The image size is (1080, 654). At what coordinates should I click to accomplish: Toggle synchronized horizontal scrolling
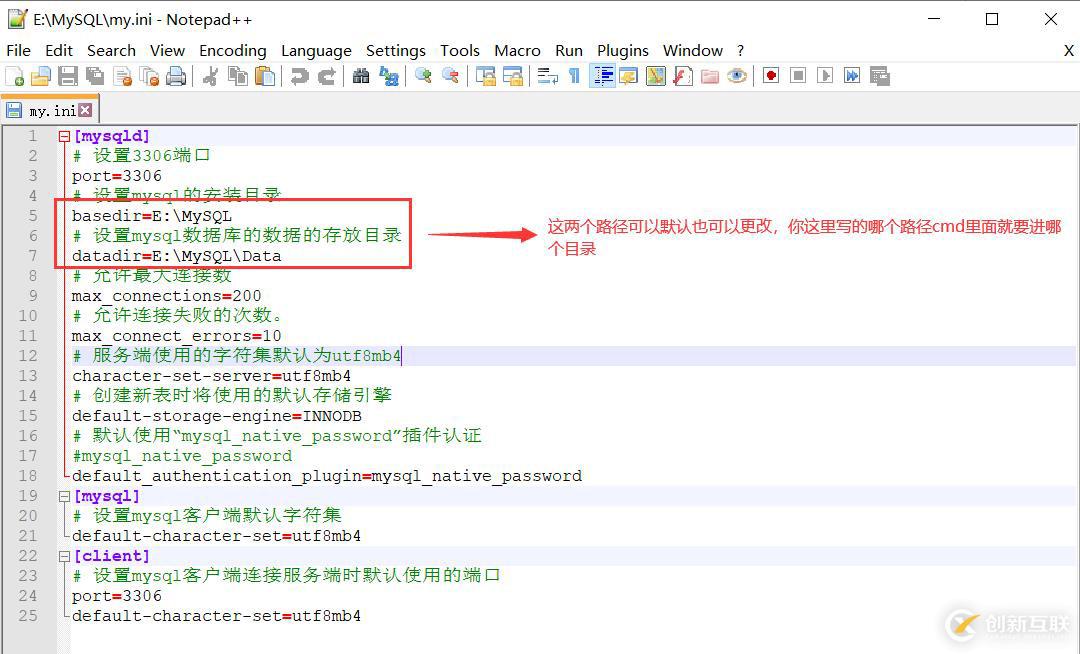click(x=512, y=76)
